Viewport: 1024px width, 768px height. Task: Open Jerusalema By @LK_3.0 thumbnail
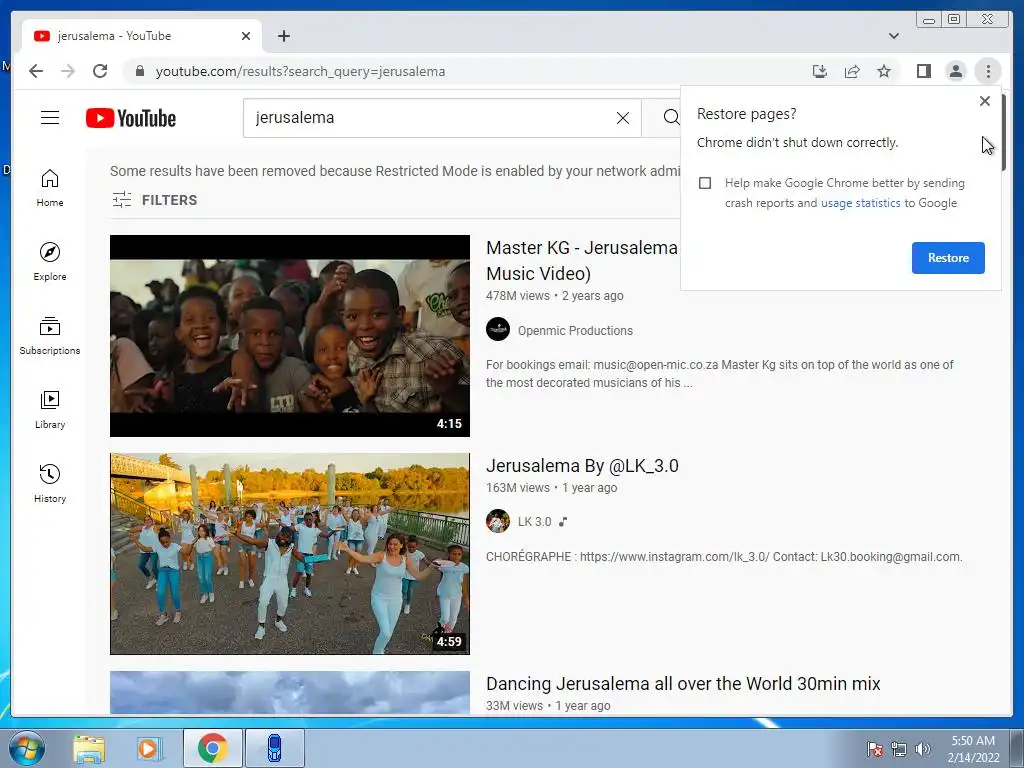290,554
